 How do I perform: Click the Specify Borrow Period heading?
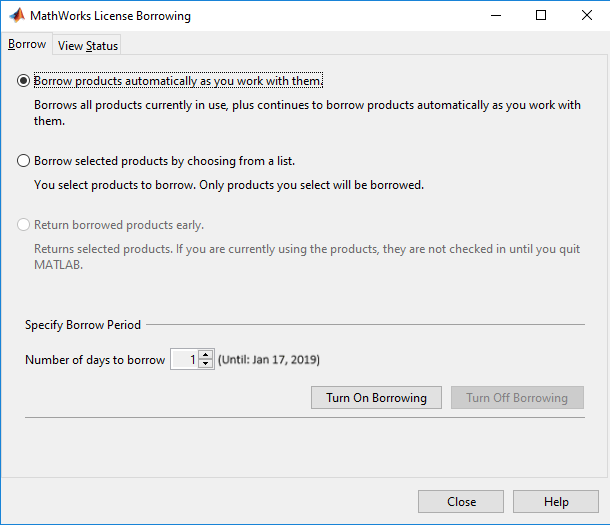(x=83, y=325)
